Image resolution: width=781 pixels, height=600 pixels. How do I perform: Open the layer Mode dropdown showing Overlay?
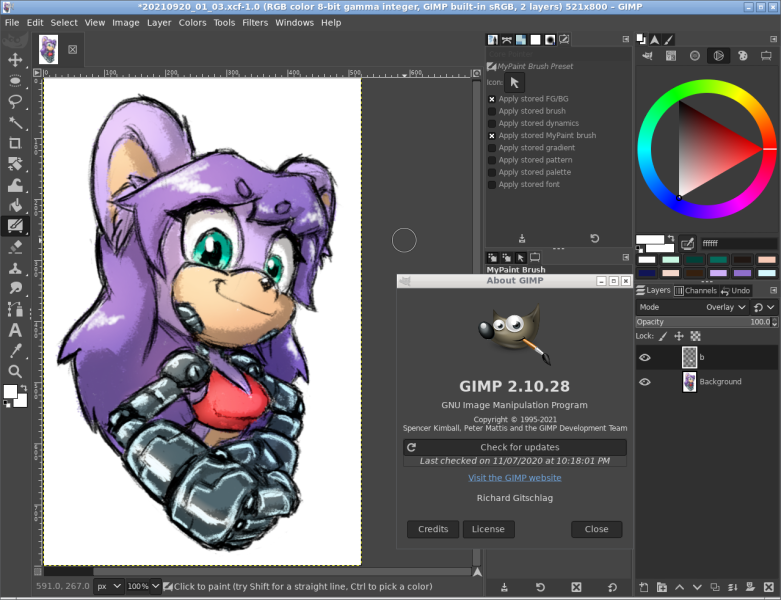pos(692,307)
